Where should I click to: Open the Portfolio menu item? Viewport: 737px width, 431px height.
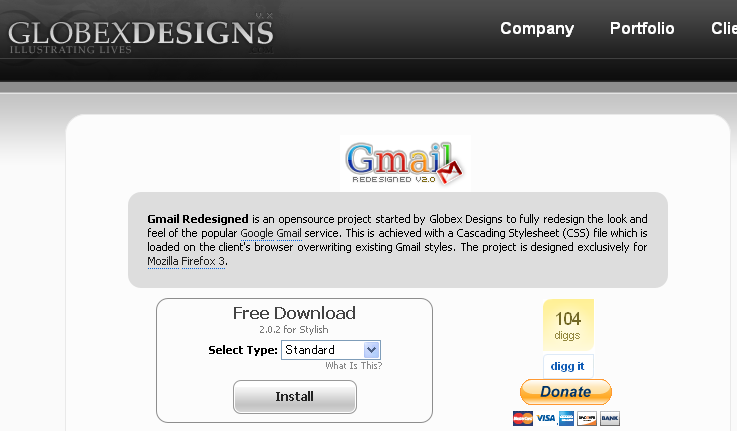tap(642, 29)
